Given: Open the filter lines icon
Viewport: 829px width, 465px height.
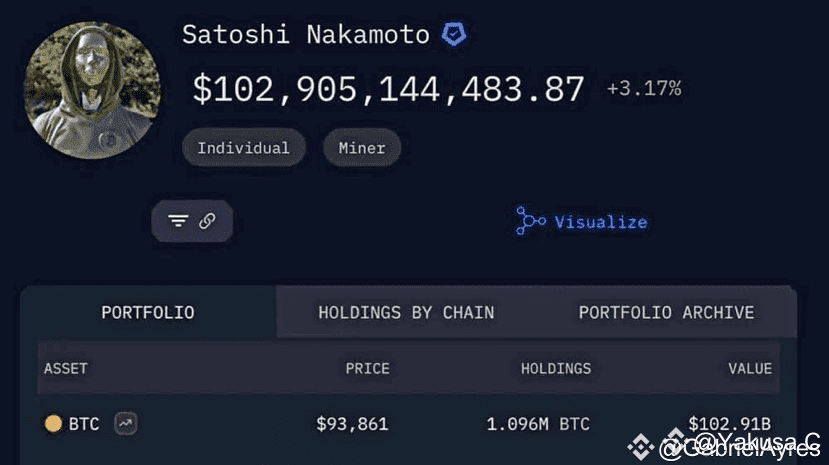Looking at the screenshot, I should [178, 220].
